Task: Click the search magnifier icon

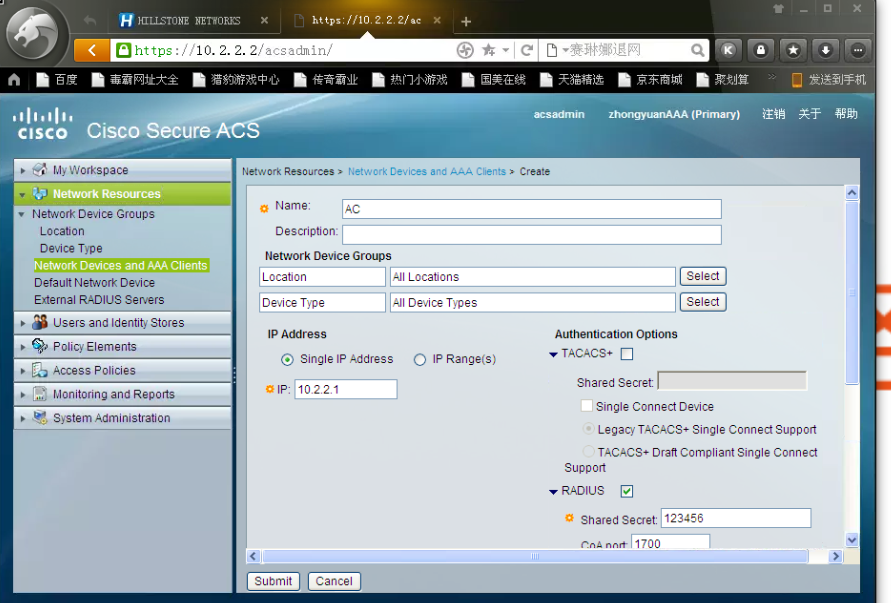Action: pyautogui.click(x=697, y=50)
